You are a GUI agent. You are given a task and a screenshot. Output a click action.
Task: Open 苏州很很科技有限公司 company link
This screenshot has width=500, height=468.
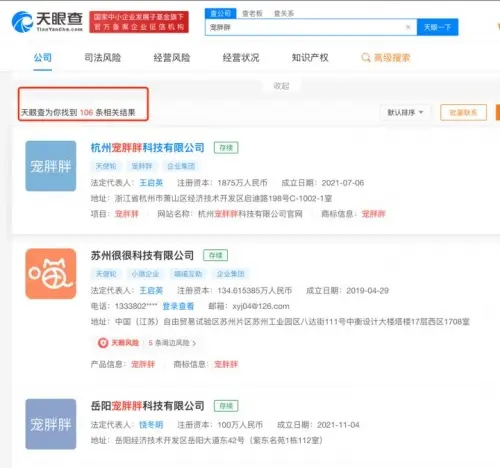pyautogui.click(x=142, y=255)
